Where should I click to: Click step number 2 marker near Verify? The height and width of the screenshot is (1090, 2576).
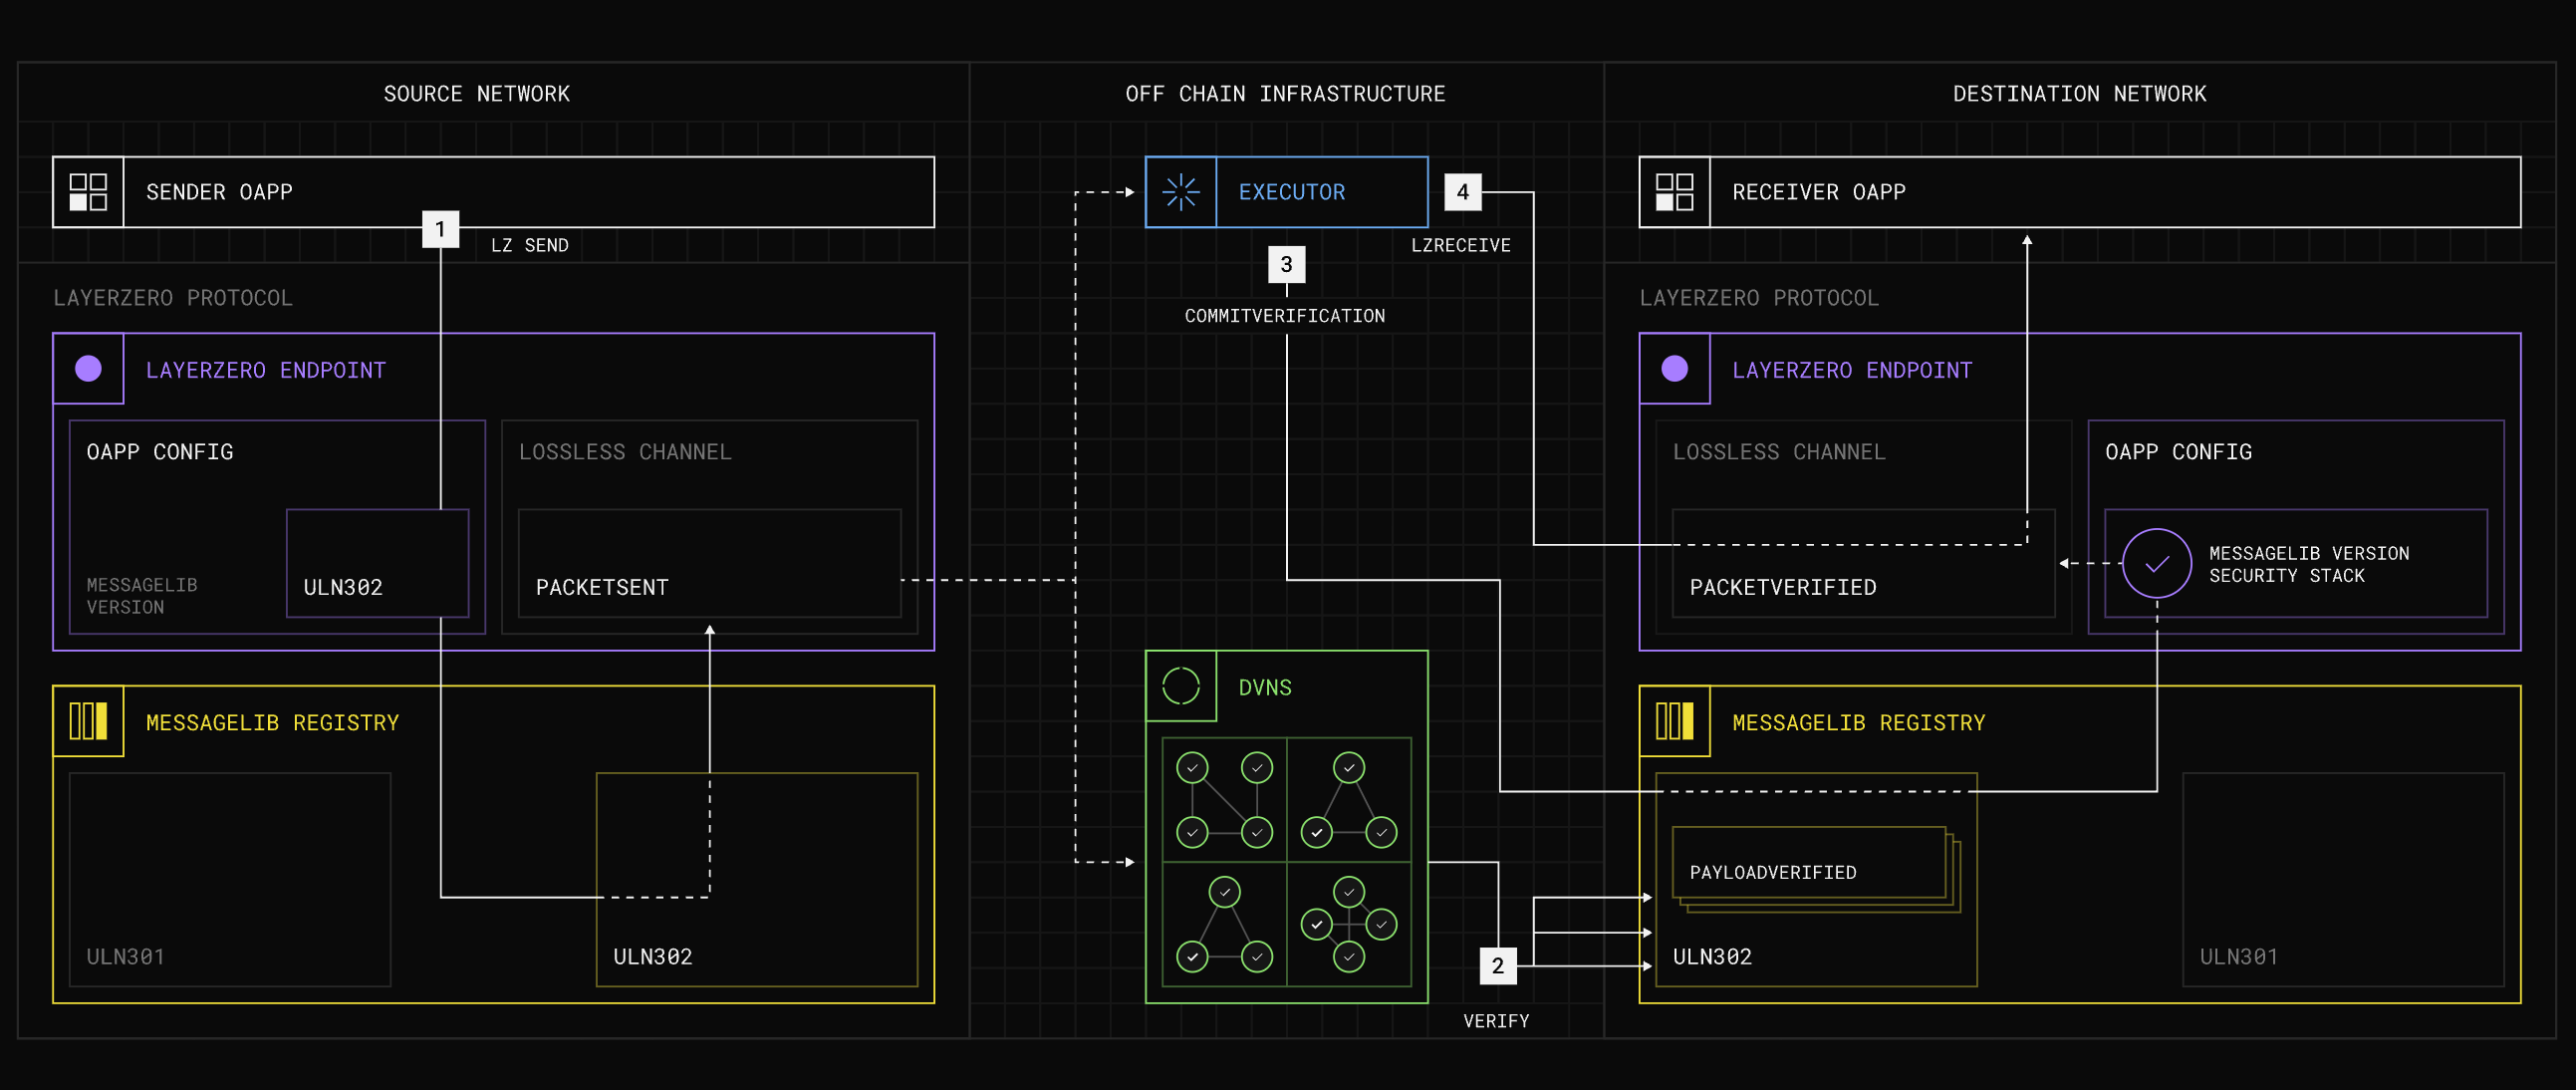(1497, 966)
